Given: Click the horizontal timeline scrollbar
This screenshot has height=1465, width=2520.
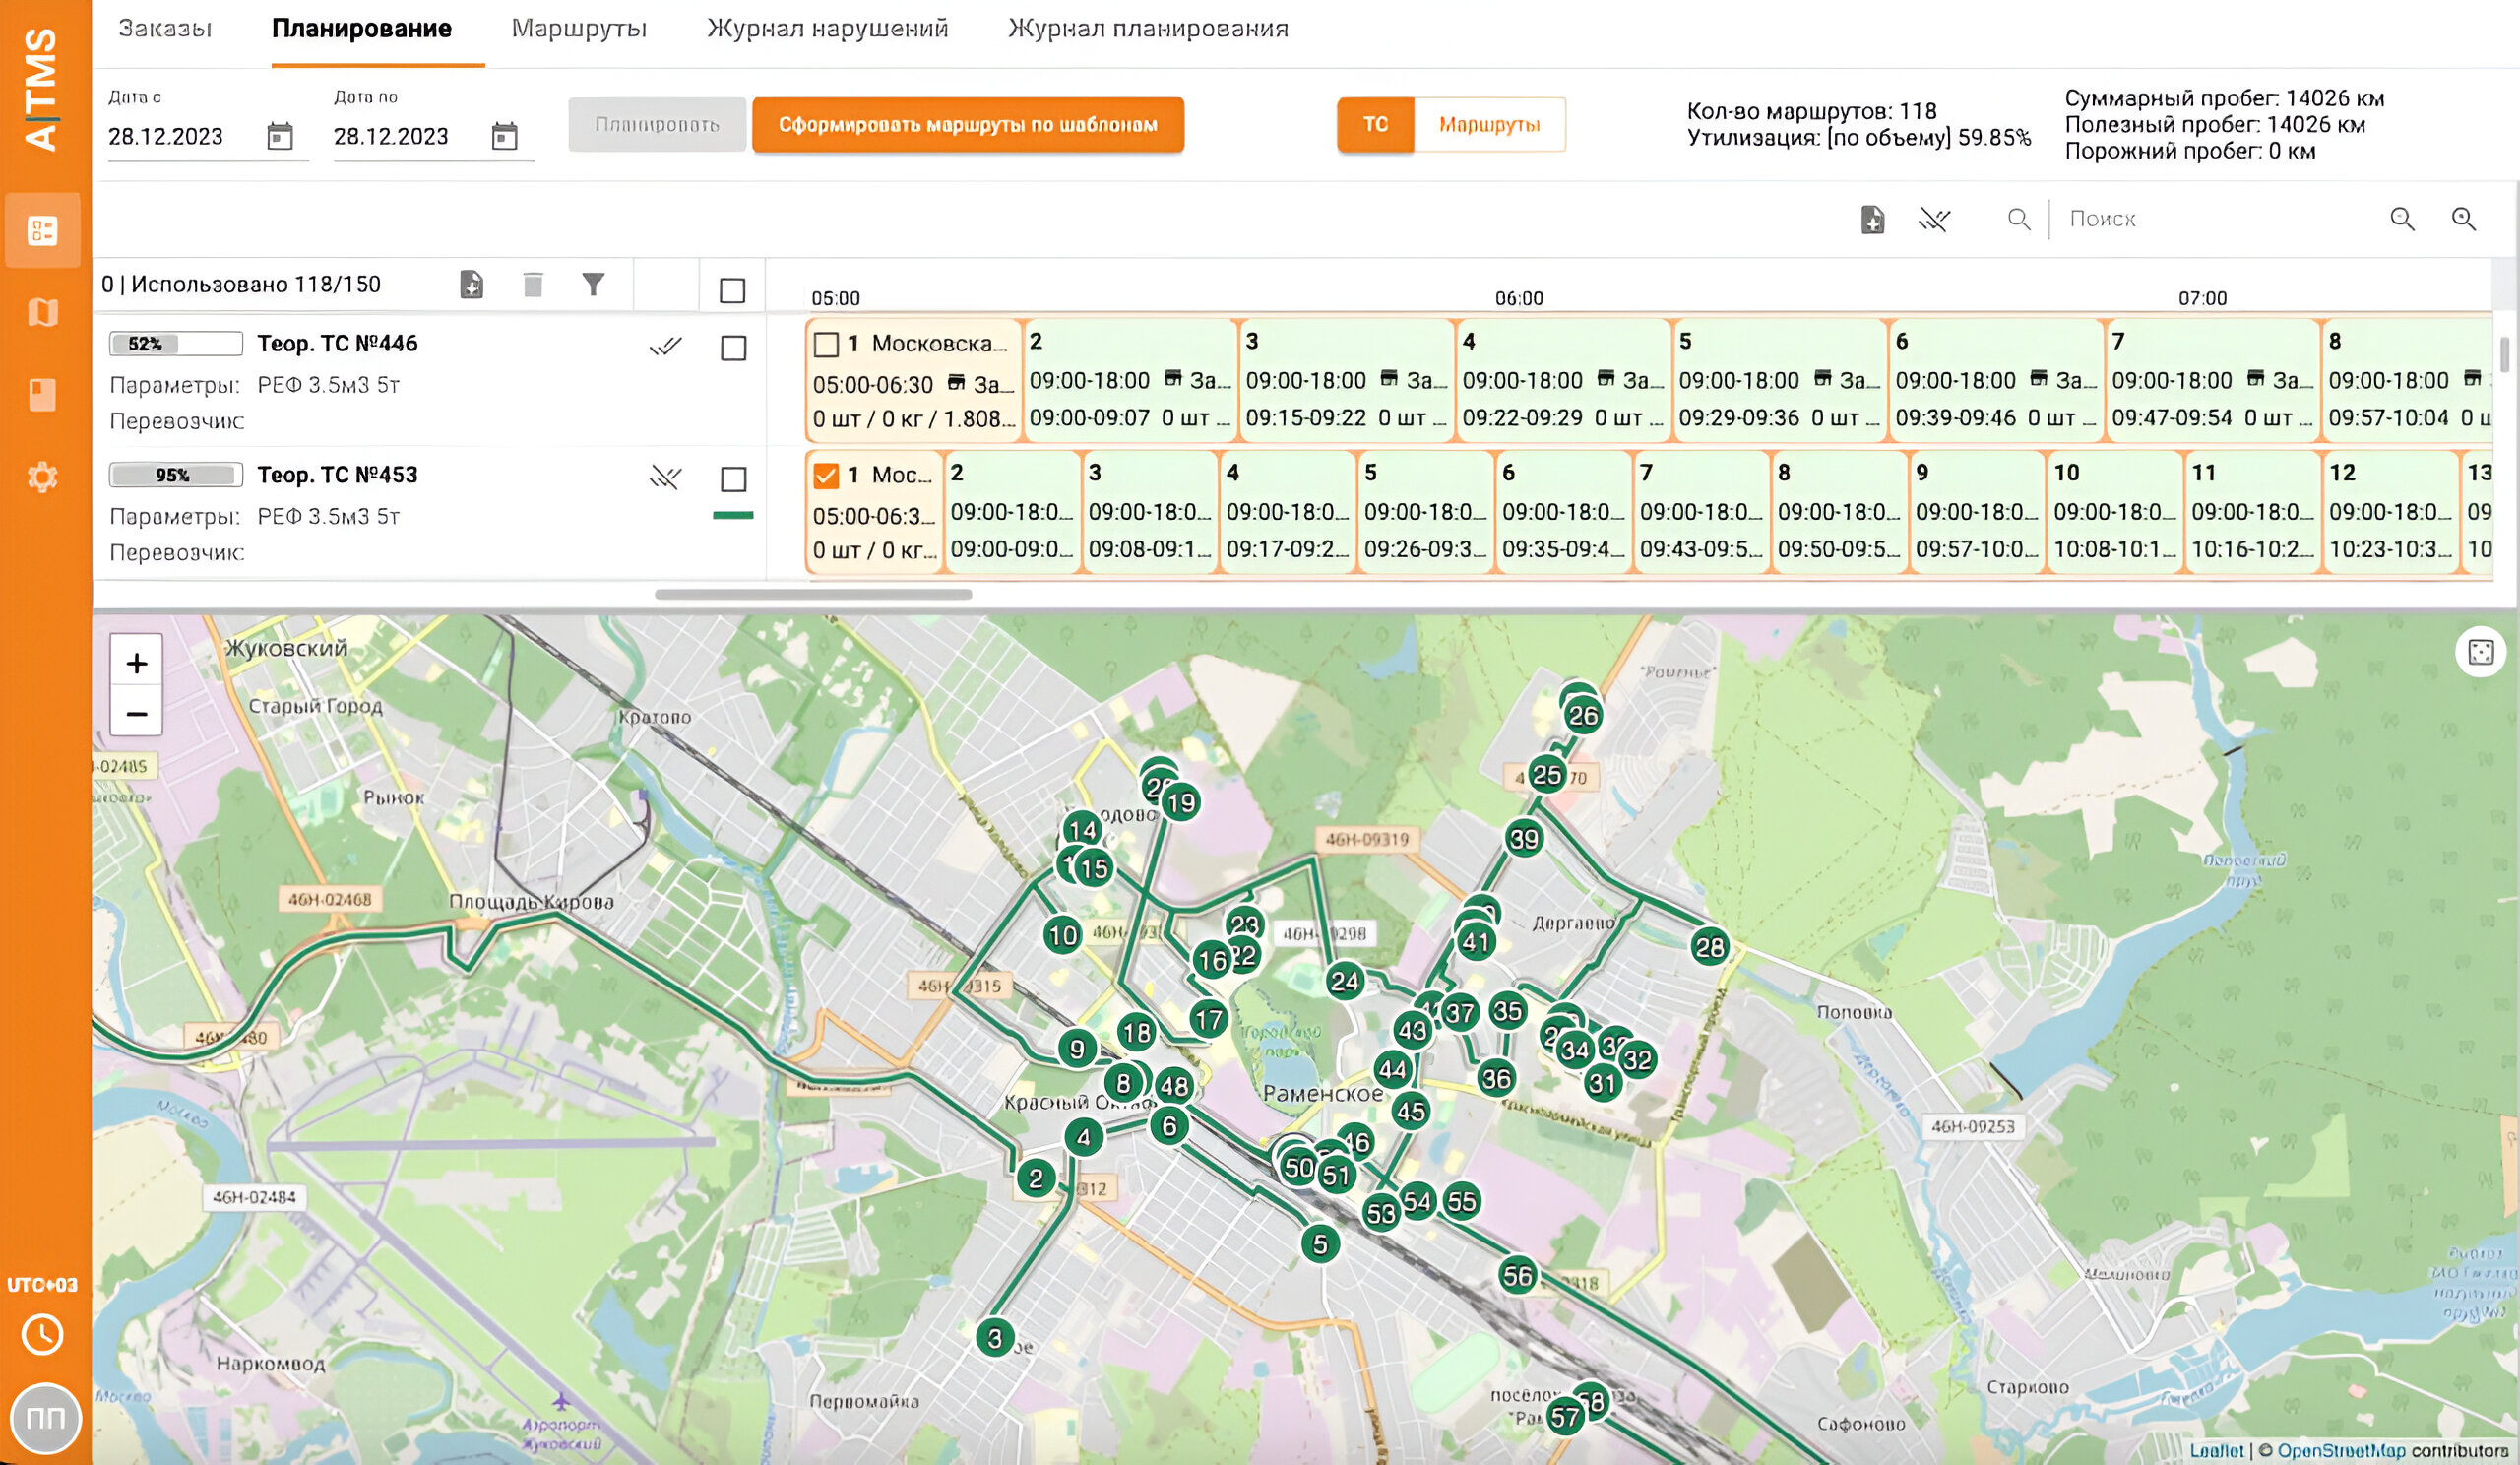Looking at the screenshot, I should (x=813, y=594).
